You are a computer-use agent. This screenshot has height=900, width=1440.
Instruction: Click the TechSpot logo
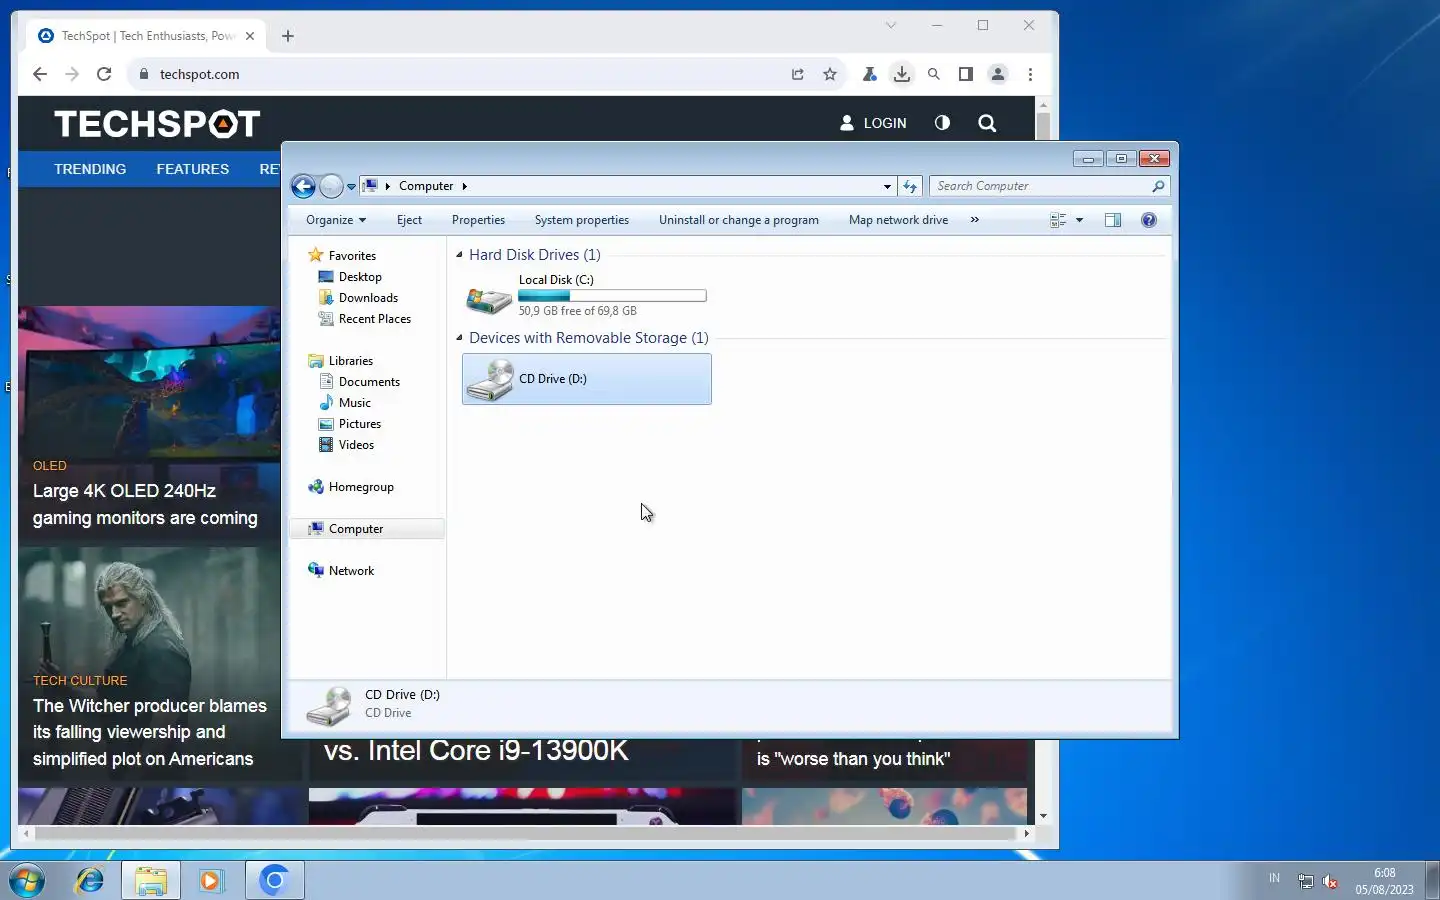pyautogui.click(x=157, y=124)
